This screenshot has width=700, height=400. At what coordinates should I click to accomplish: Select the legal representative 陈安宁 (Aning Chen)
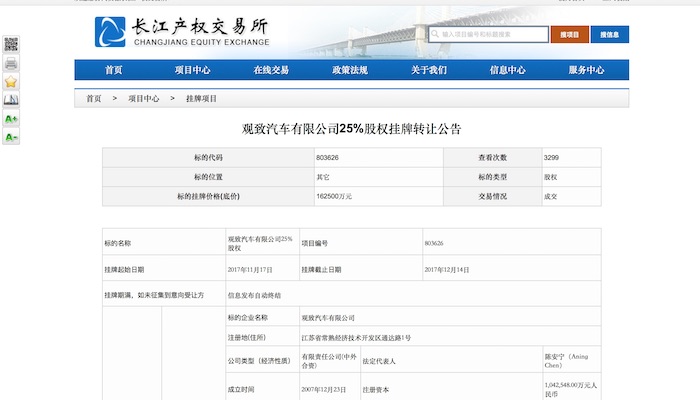coord(567,361)
